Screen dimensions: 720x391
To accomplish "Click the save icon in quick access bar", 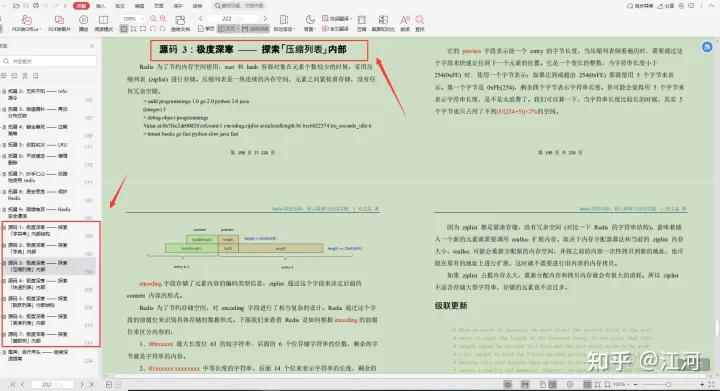I will tap(26, 6).
